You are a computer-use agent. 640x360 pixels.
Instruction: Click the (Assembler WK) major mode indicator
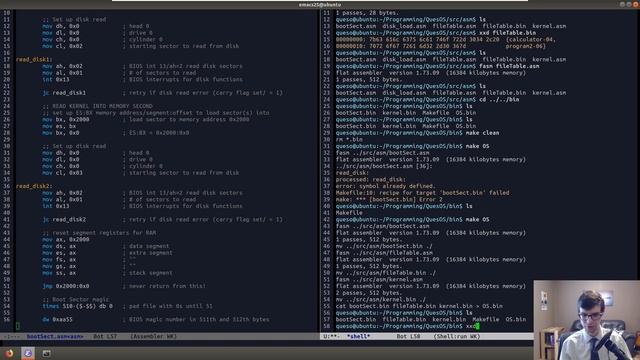tap(153, 336)
